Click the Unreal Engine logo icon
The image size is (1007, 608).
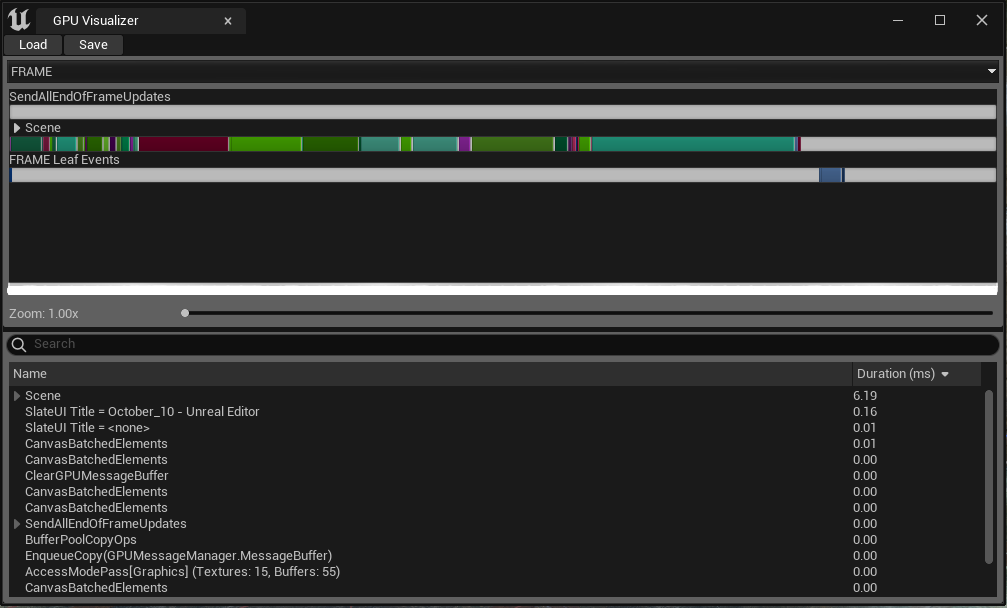[19, 20]
